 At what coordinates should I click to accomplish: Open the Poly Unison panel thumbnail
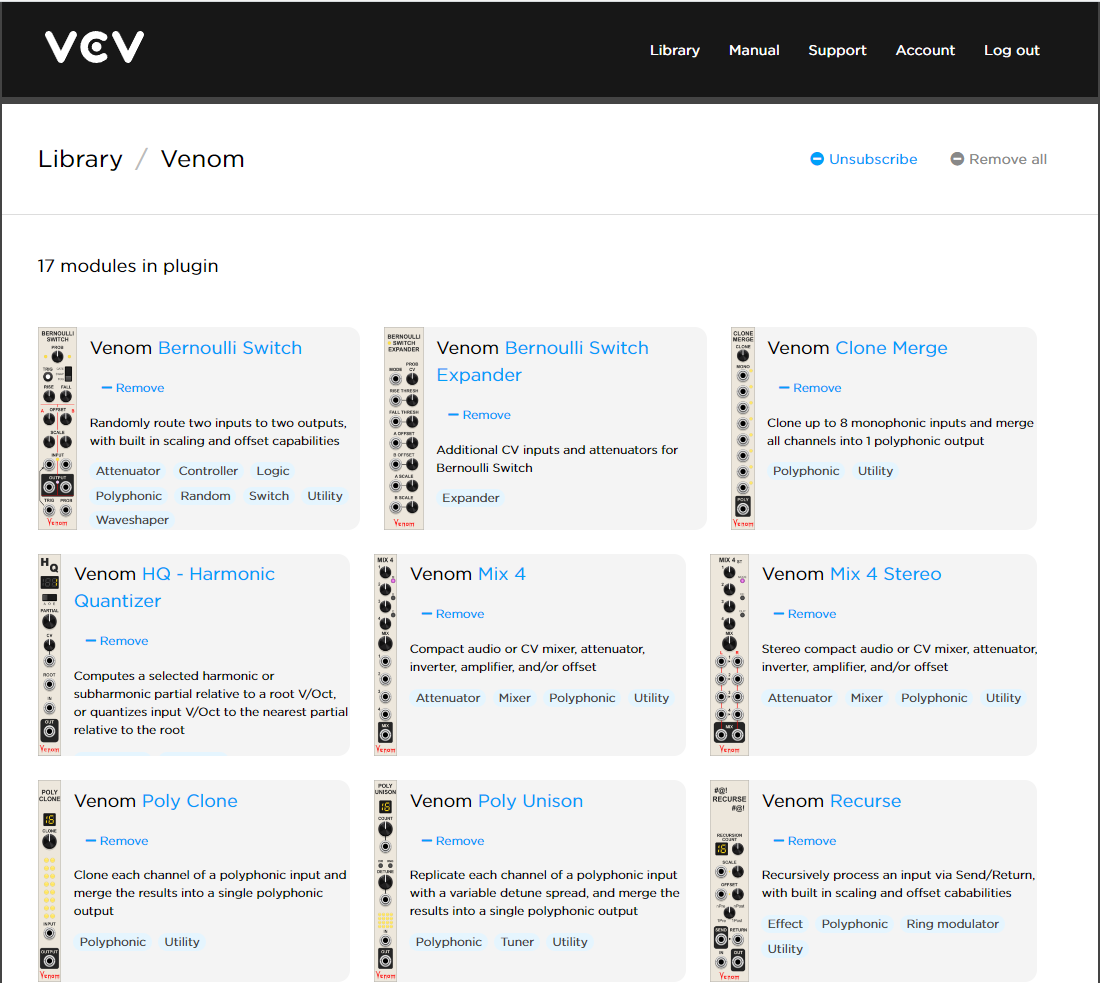[x=386, y=881]
